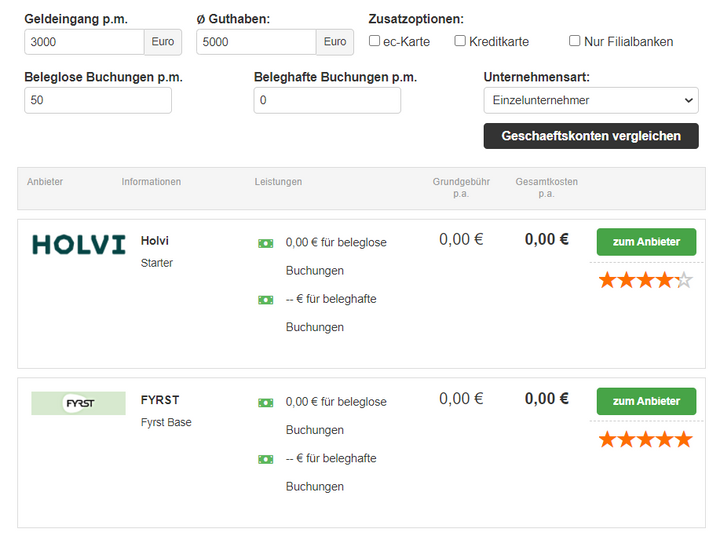Click the Beleglose Buchungen p.m. field
Image resolution: width=720 pixels, height=535 pixels.
[x=98, y=100]
